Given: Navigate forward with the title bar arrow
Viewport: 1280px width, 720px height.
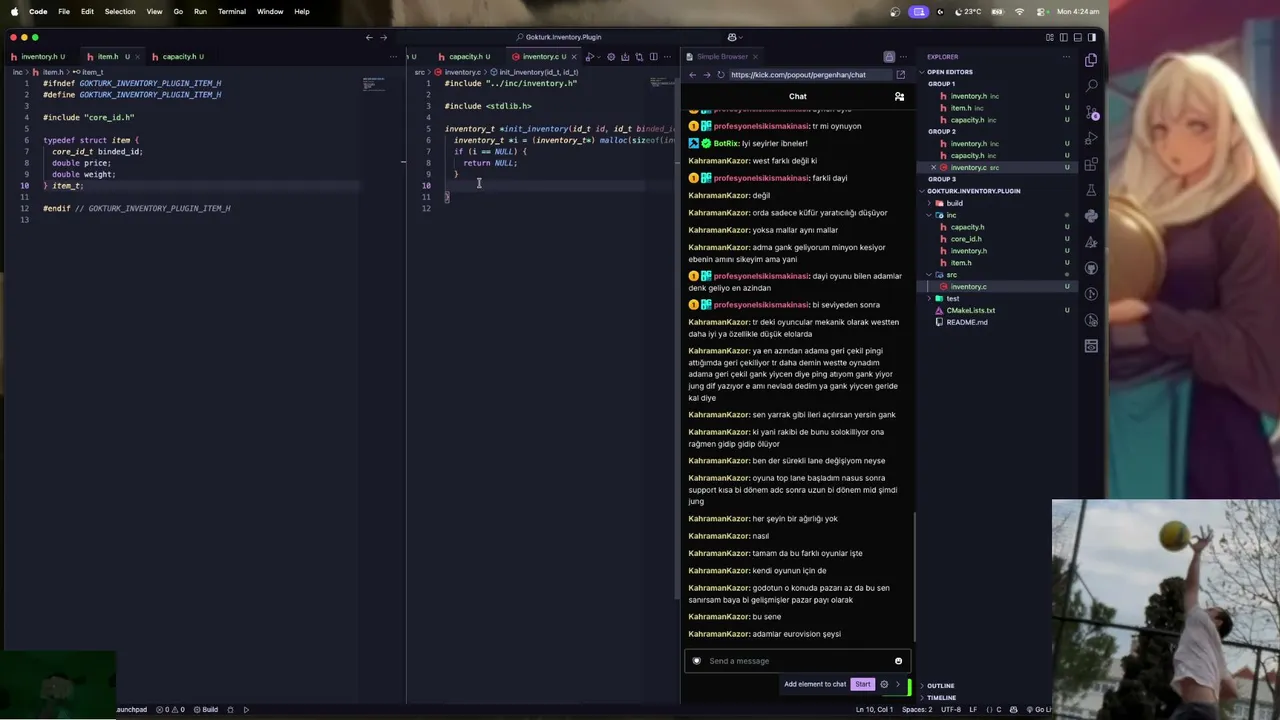Looking at the screenshot, I should (383, 37).
